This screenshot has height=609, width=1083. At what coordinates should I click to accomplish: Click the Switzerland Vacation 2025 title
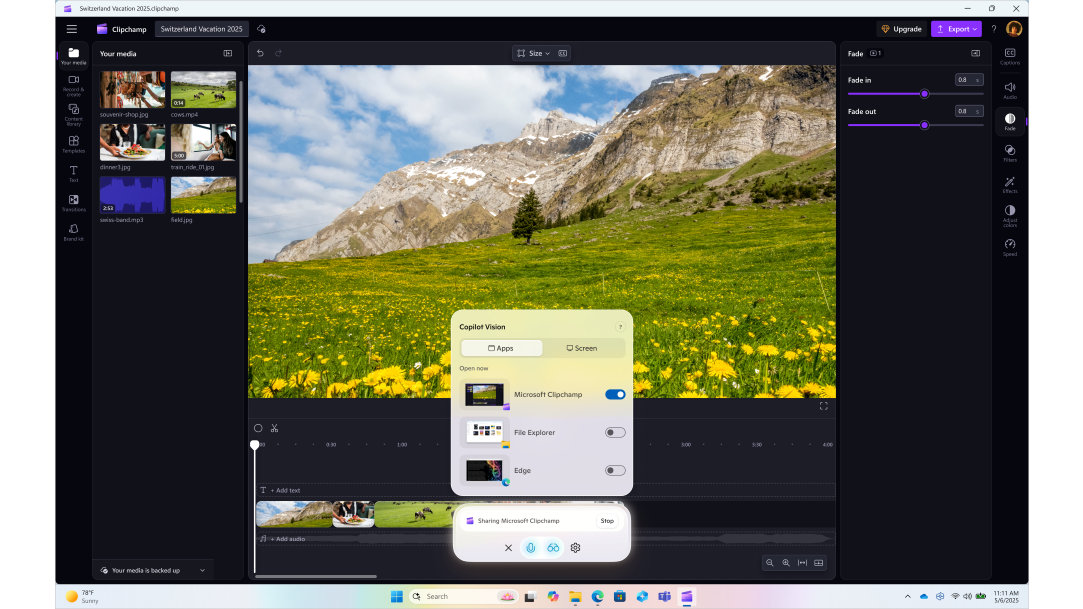pyautogui.click(x=201, y=29)
